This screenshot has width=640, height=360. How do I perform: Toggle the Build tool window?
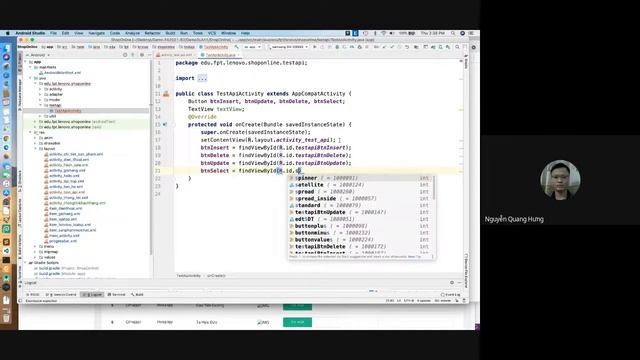(x=138, y=294)
